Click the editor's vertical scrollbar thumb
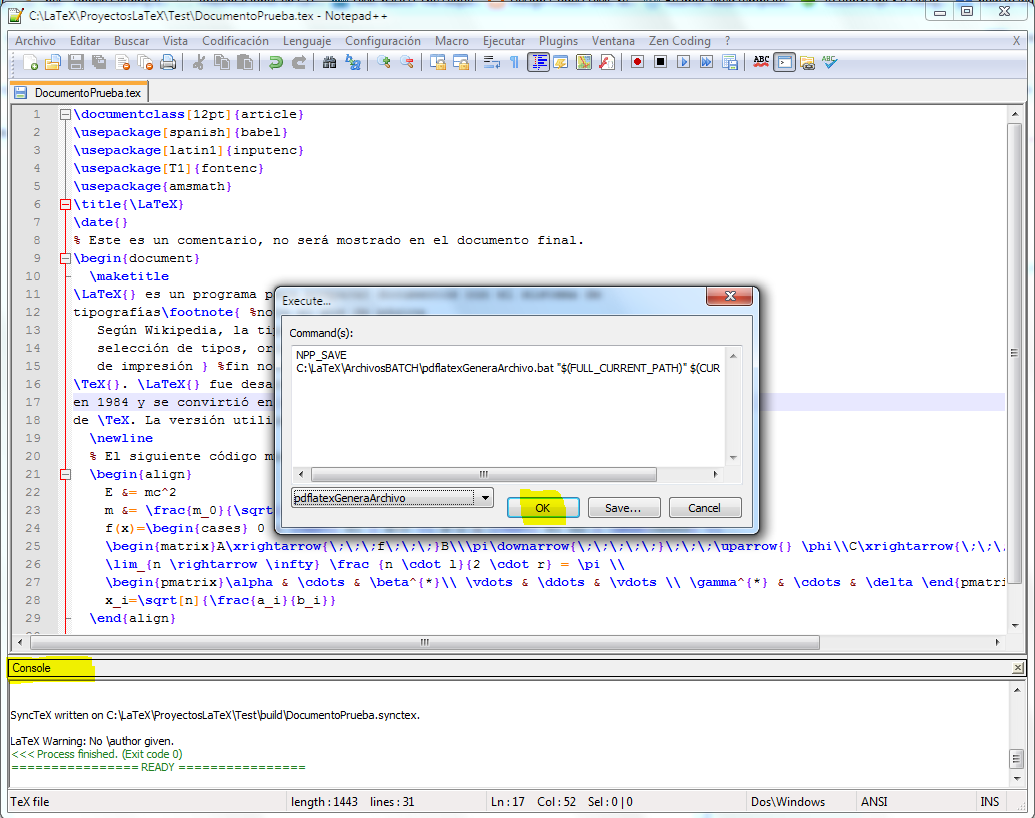 click(1015, 354)
